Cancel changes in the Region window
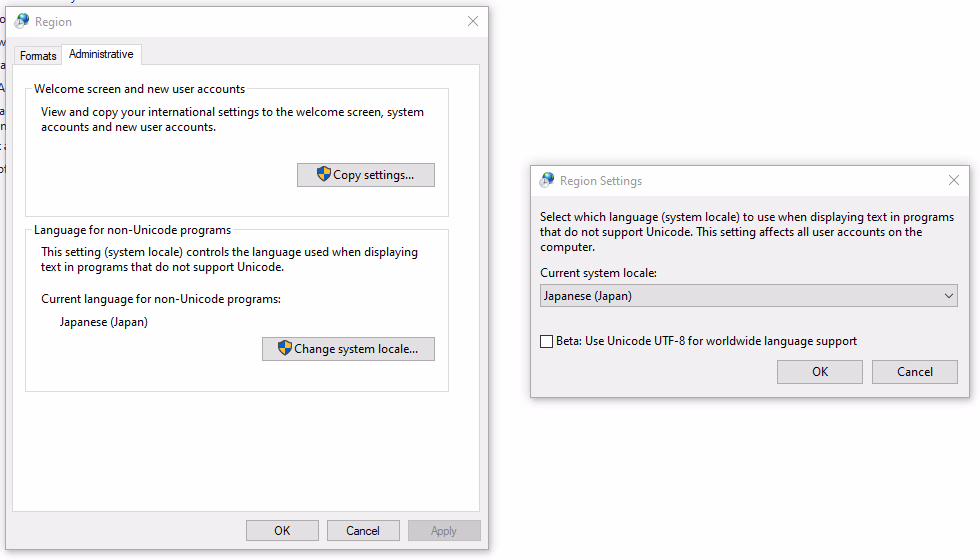The width and height of the screenshot is (980, 560). 362,531
